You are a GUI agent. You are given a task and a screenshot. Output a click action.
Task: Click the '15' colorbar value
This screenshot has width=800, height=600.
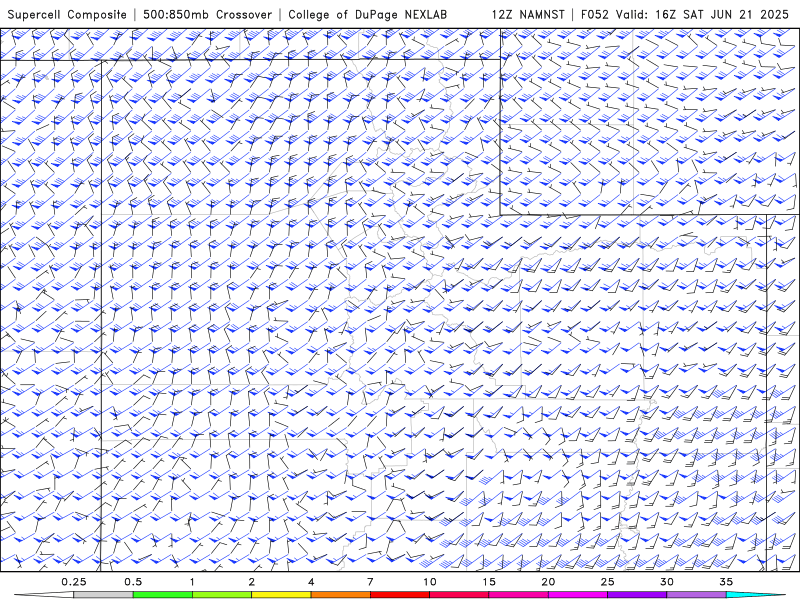pos(489,582)
